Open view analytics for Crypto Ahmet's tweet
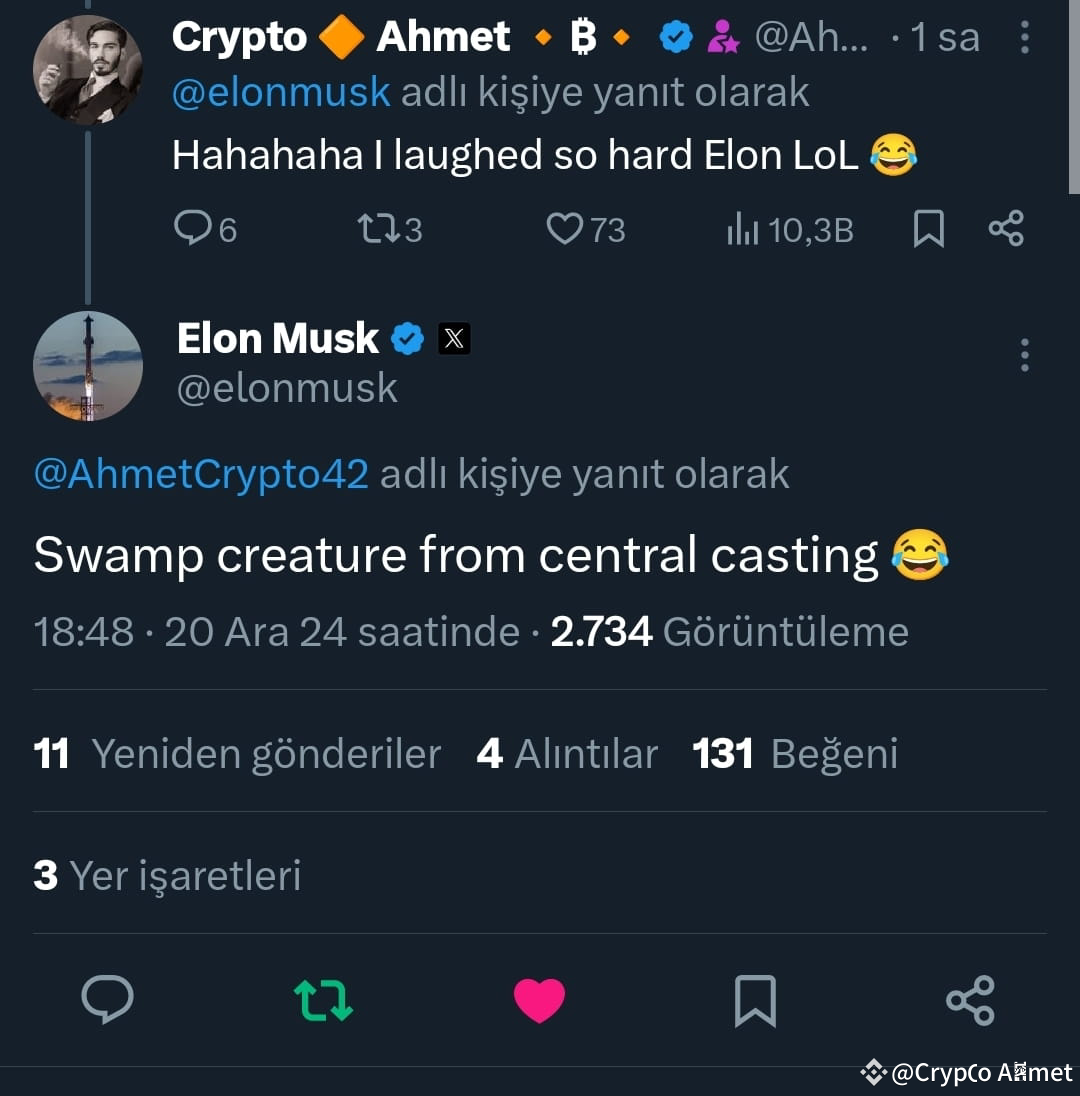 (x=788, y=228)
